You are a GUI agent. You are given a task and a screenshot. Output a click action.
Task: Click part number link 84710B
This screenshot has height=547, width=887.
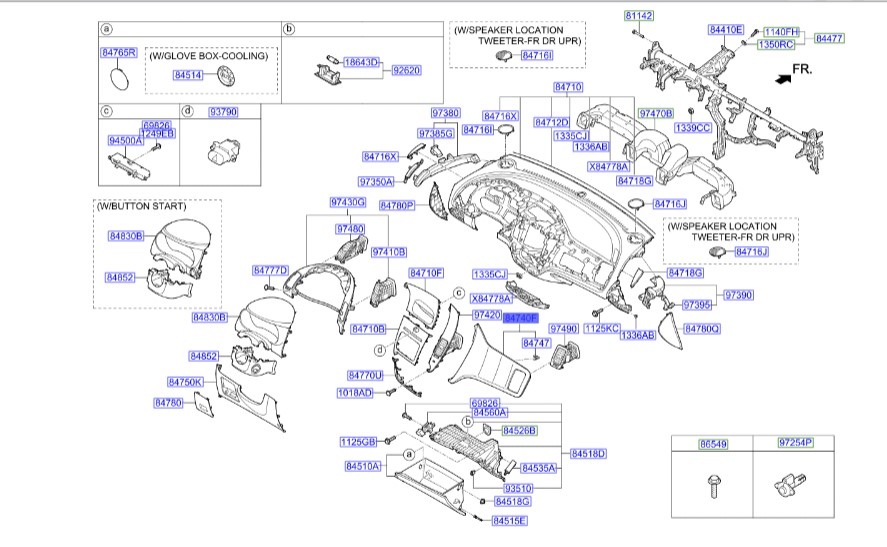point(368,329)
